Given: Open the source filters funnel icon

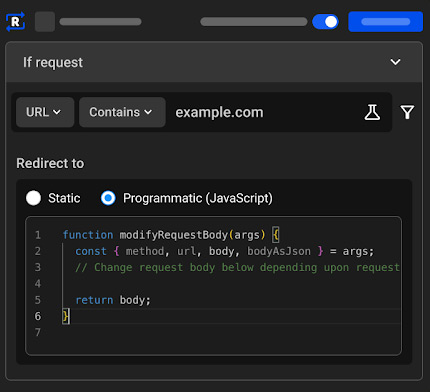Looking at the screenshot, I should (x=407, y=112).
